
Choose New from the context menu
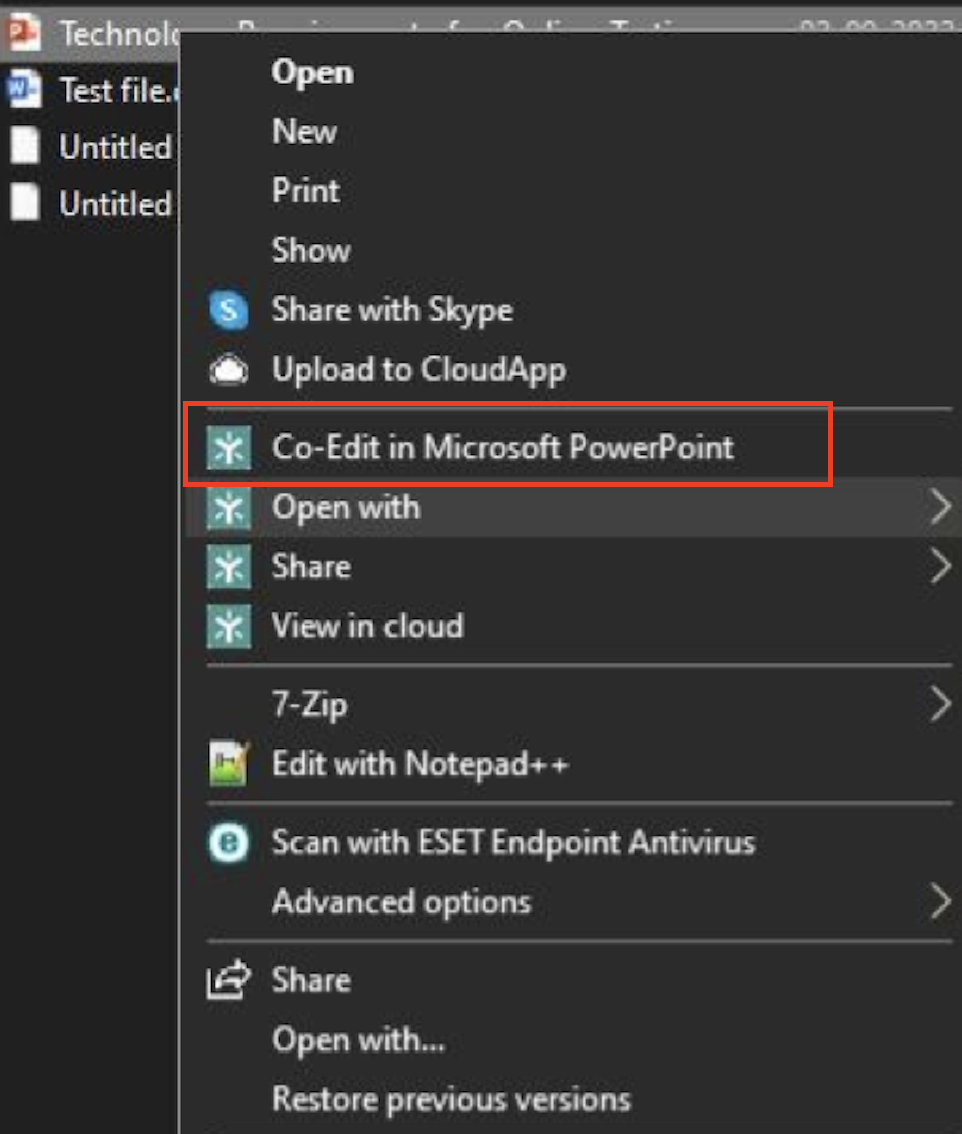(304, 132)
